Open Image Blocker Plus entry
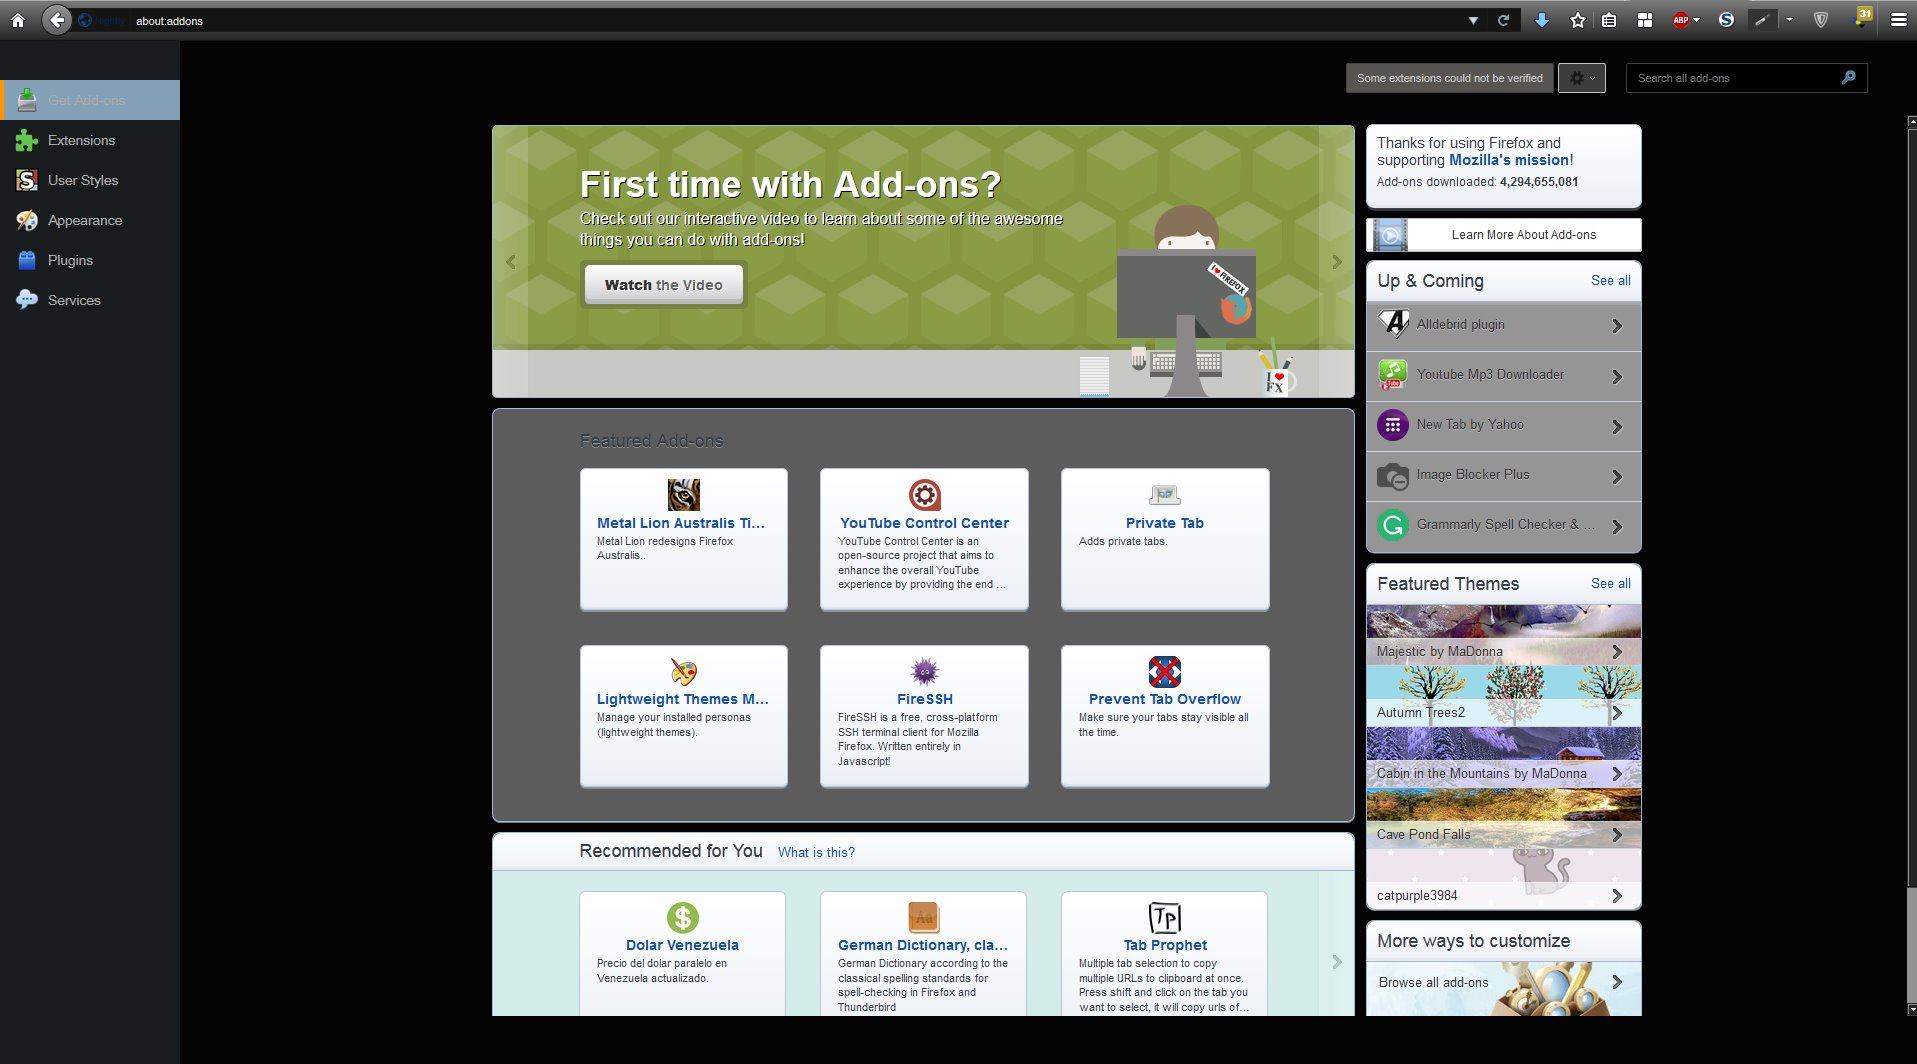 (x=1504, y=476)
